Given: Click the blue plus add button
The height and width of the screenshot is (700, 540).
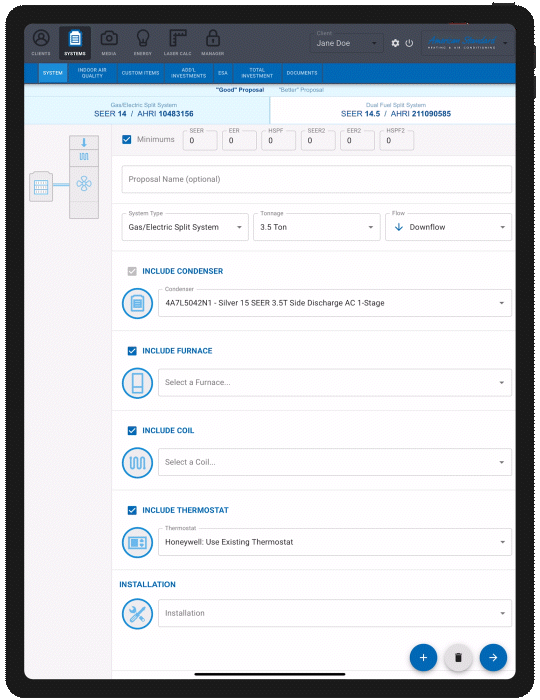Looking at the screenshot, I should (x=423, y=657).
